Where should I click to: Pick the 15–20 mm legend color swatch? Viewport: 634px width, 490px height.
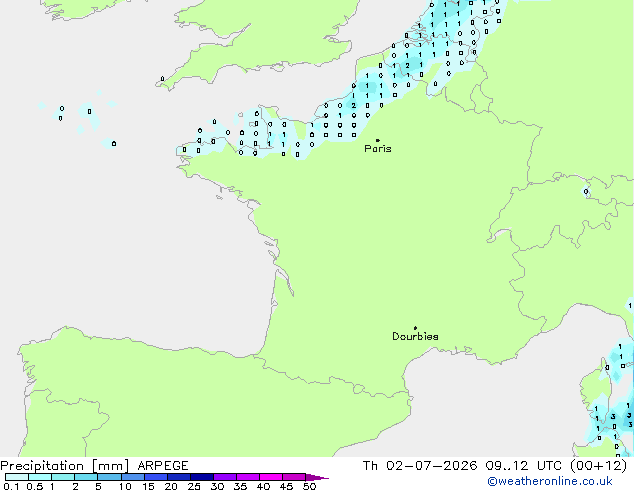pos(155,477)
